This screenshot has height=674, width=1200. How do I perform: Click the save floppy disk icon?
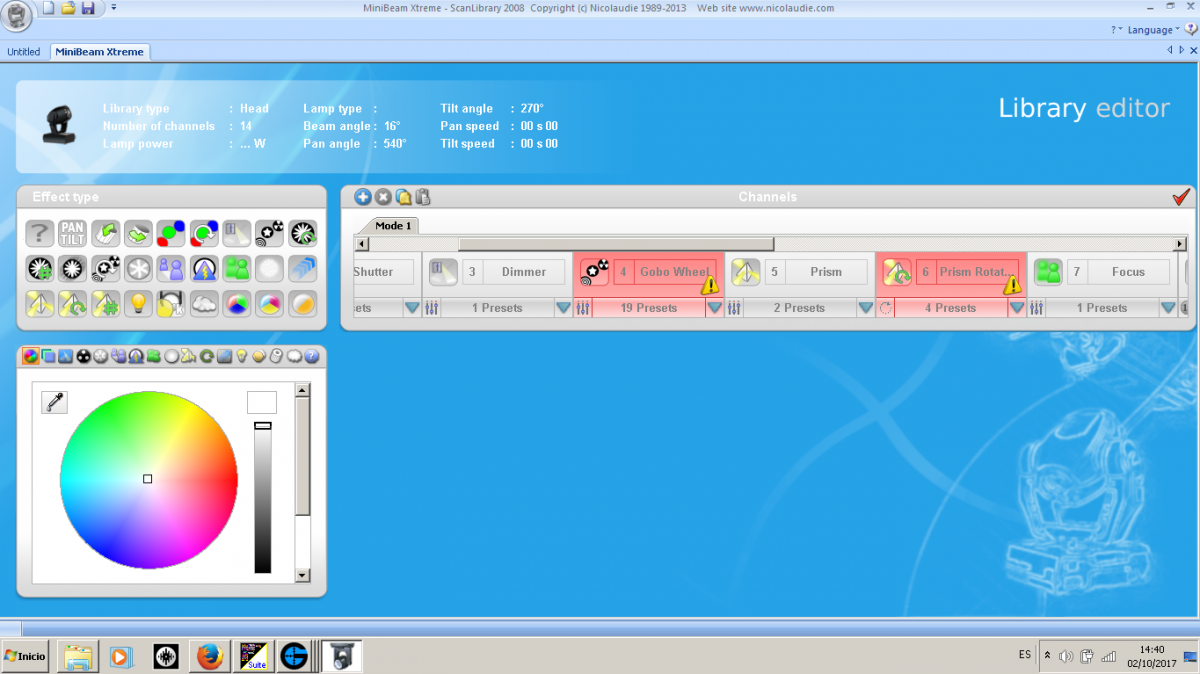click(88, 9)
